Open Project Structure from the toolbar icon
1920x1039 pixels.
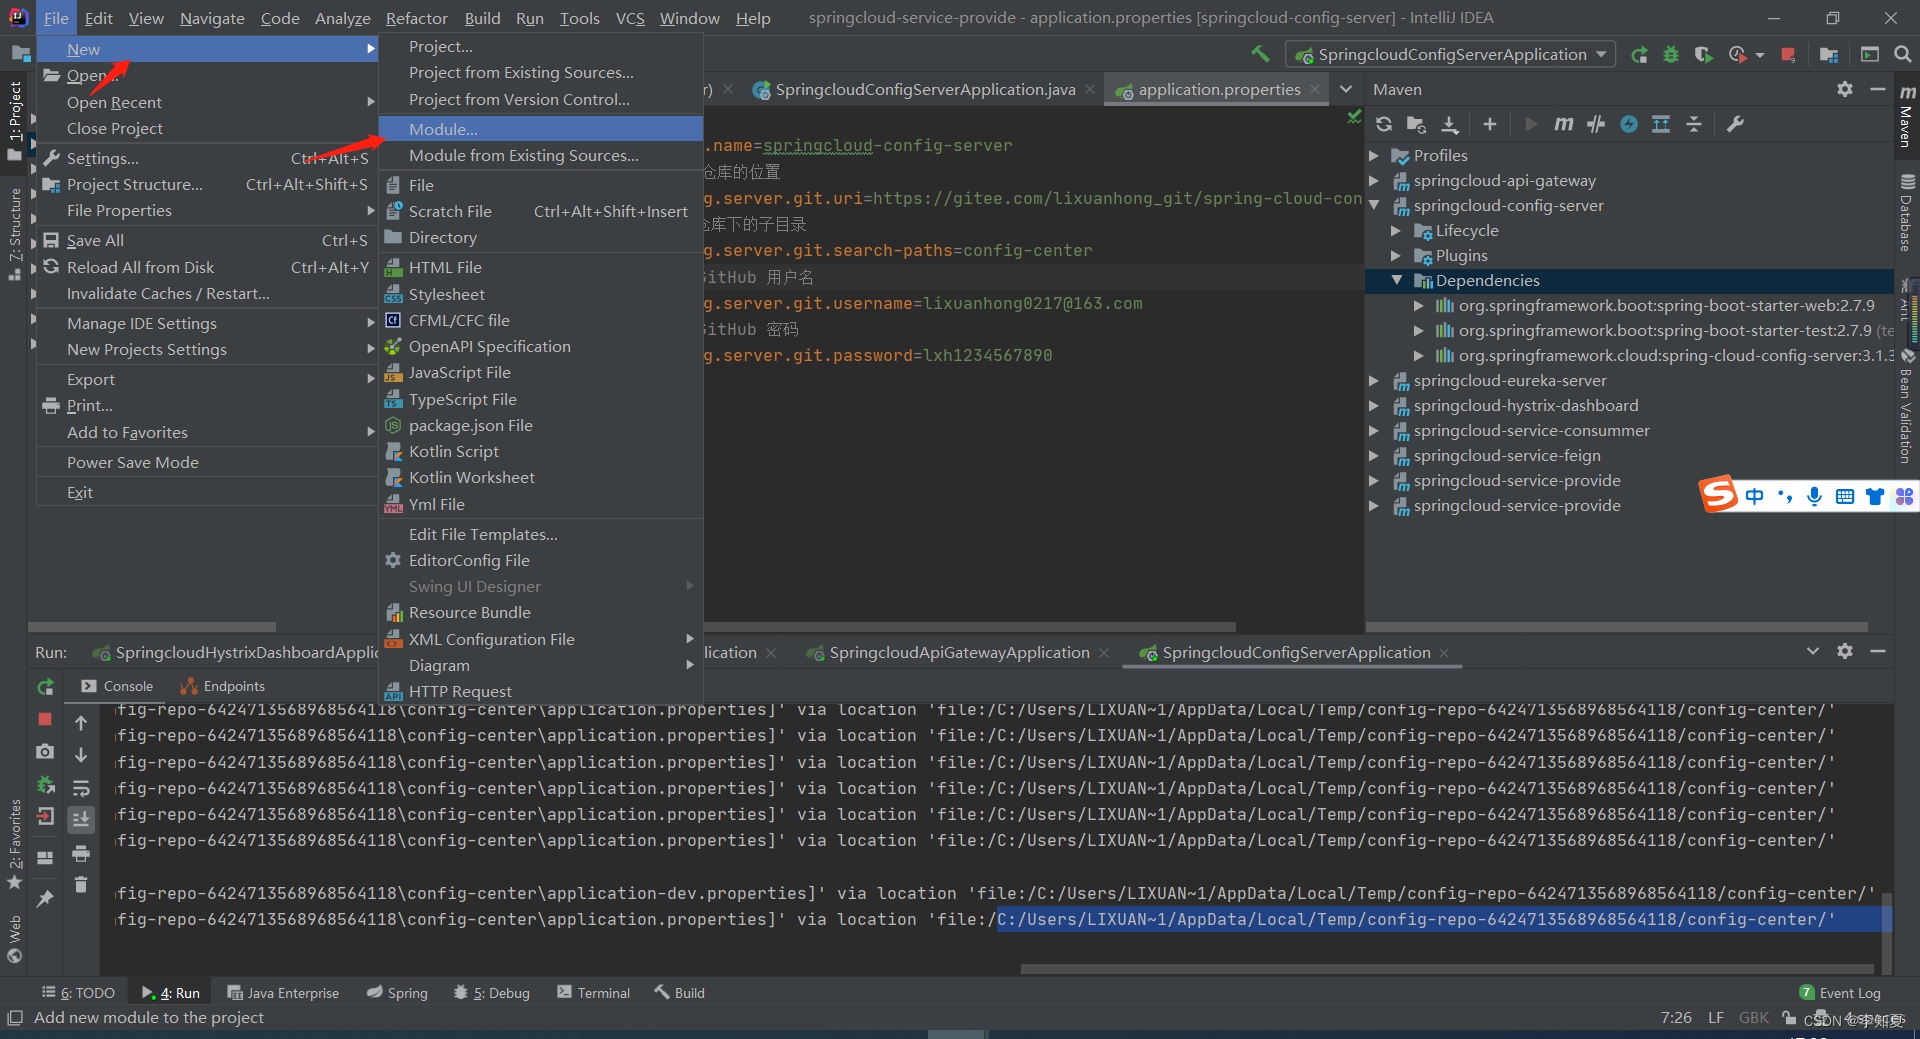click(1829, 55)
